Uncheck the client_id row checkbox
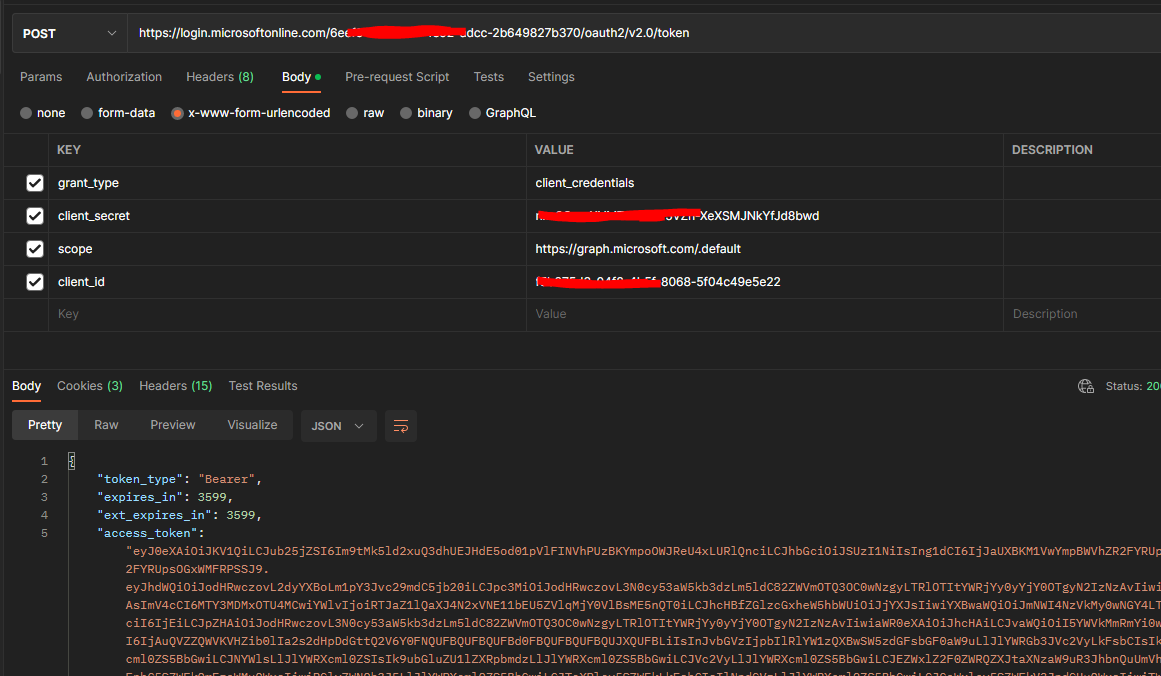1161x676 pixels. (x=35, y=281)
